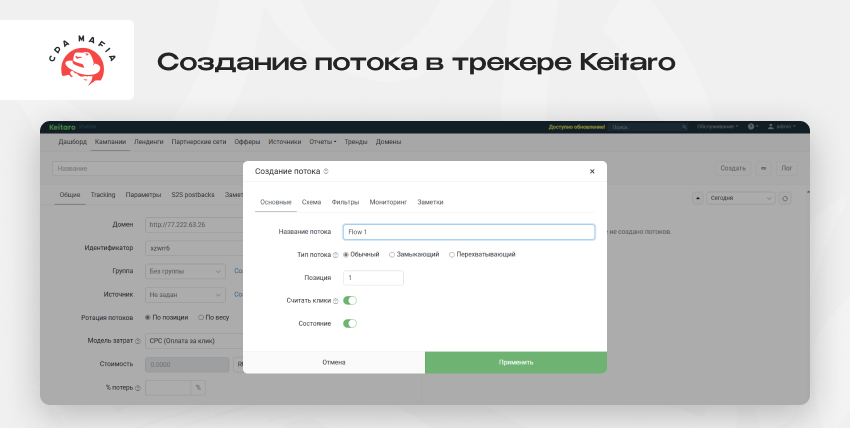Go to Офферы in navigation
This screenshot has width=850, height=428.
247,142
